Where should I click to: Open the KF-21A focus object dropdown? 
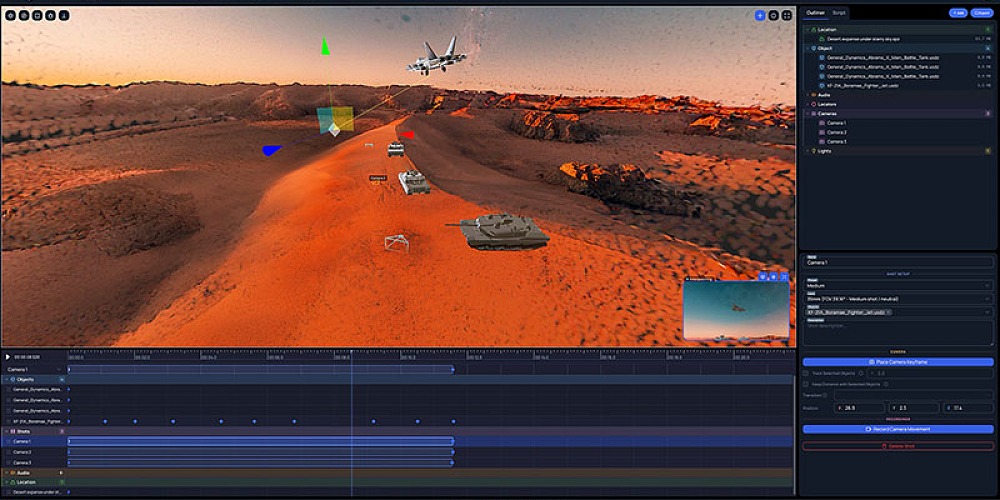(x=898, y=312)
